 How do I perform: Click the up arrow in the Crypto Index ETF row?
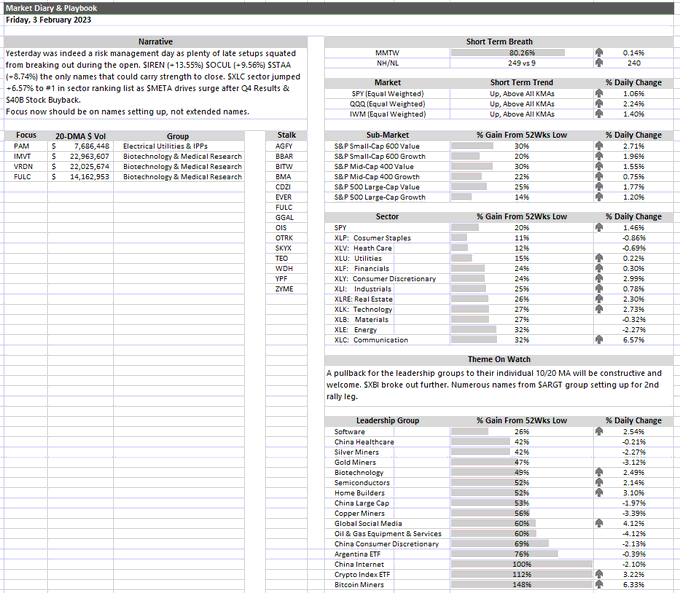point(599,574)
